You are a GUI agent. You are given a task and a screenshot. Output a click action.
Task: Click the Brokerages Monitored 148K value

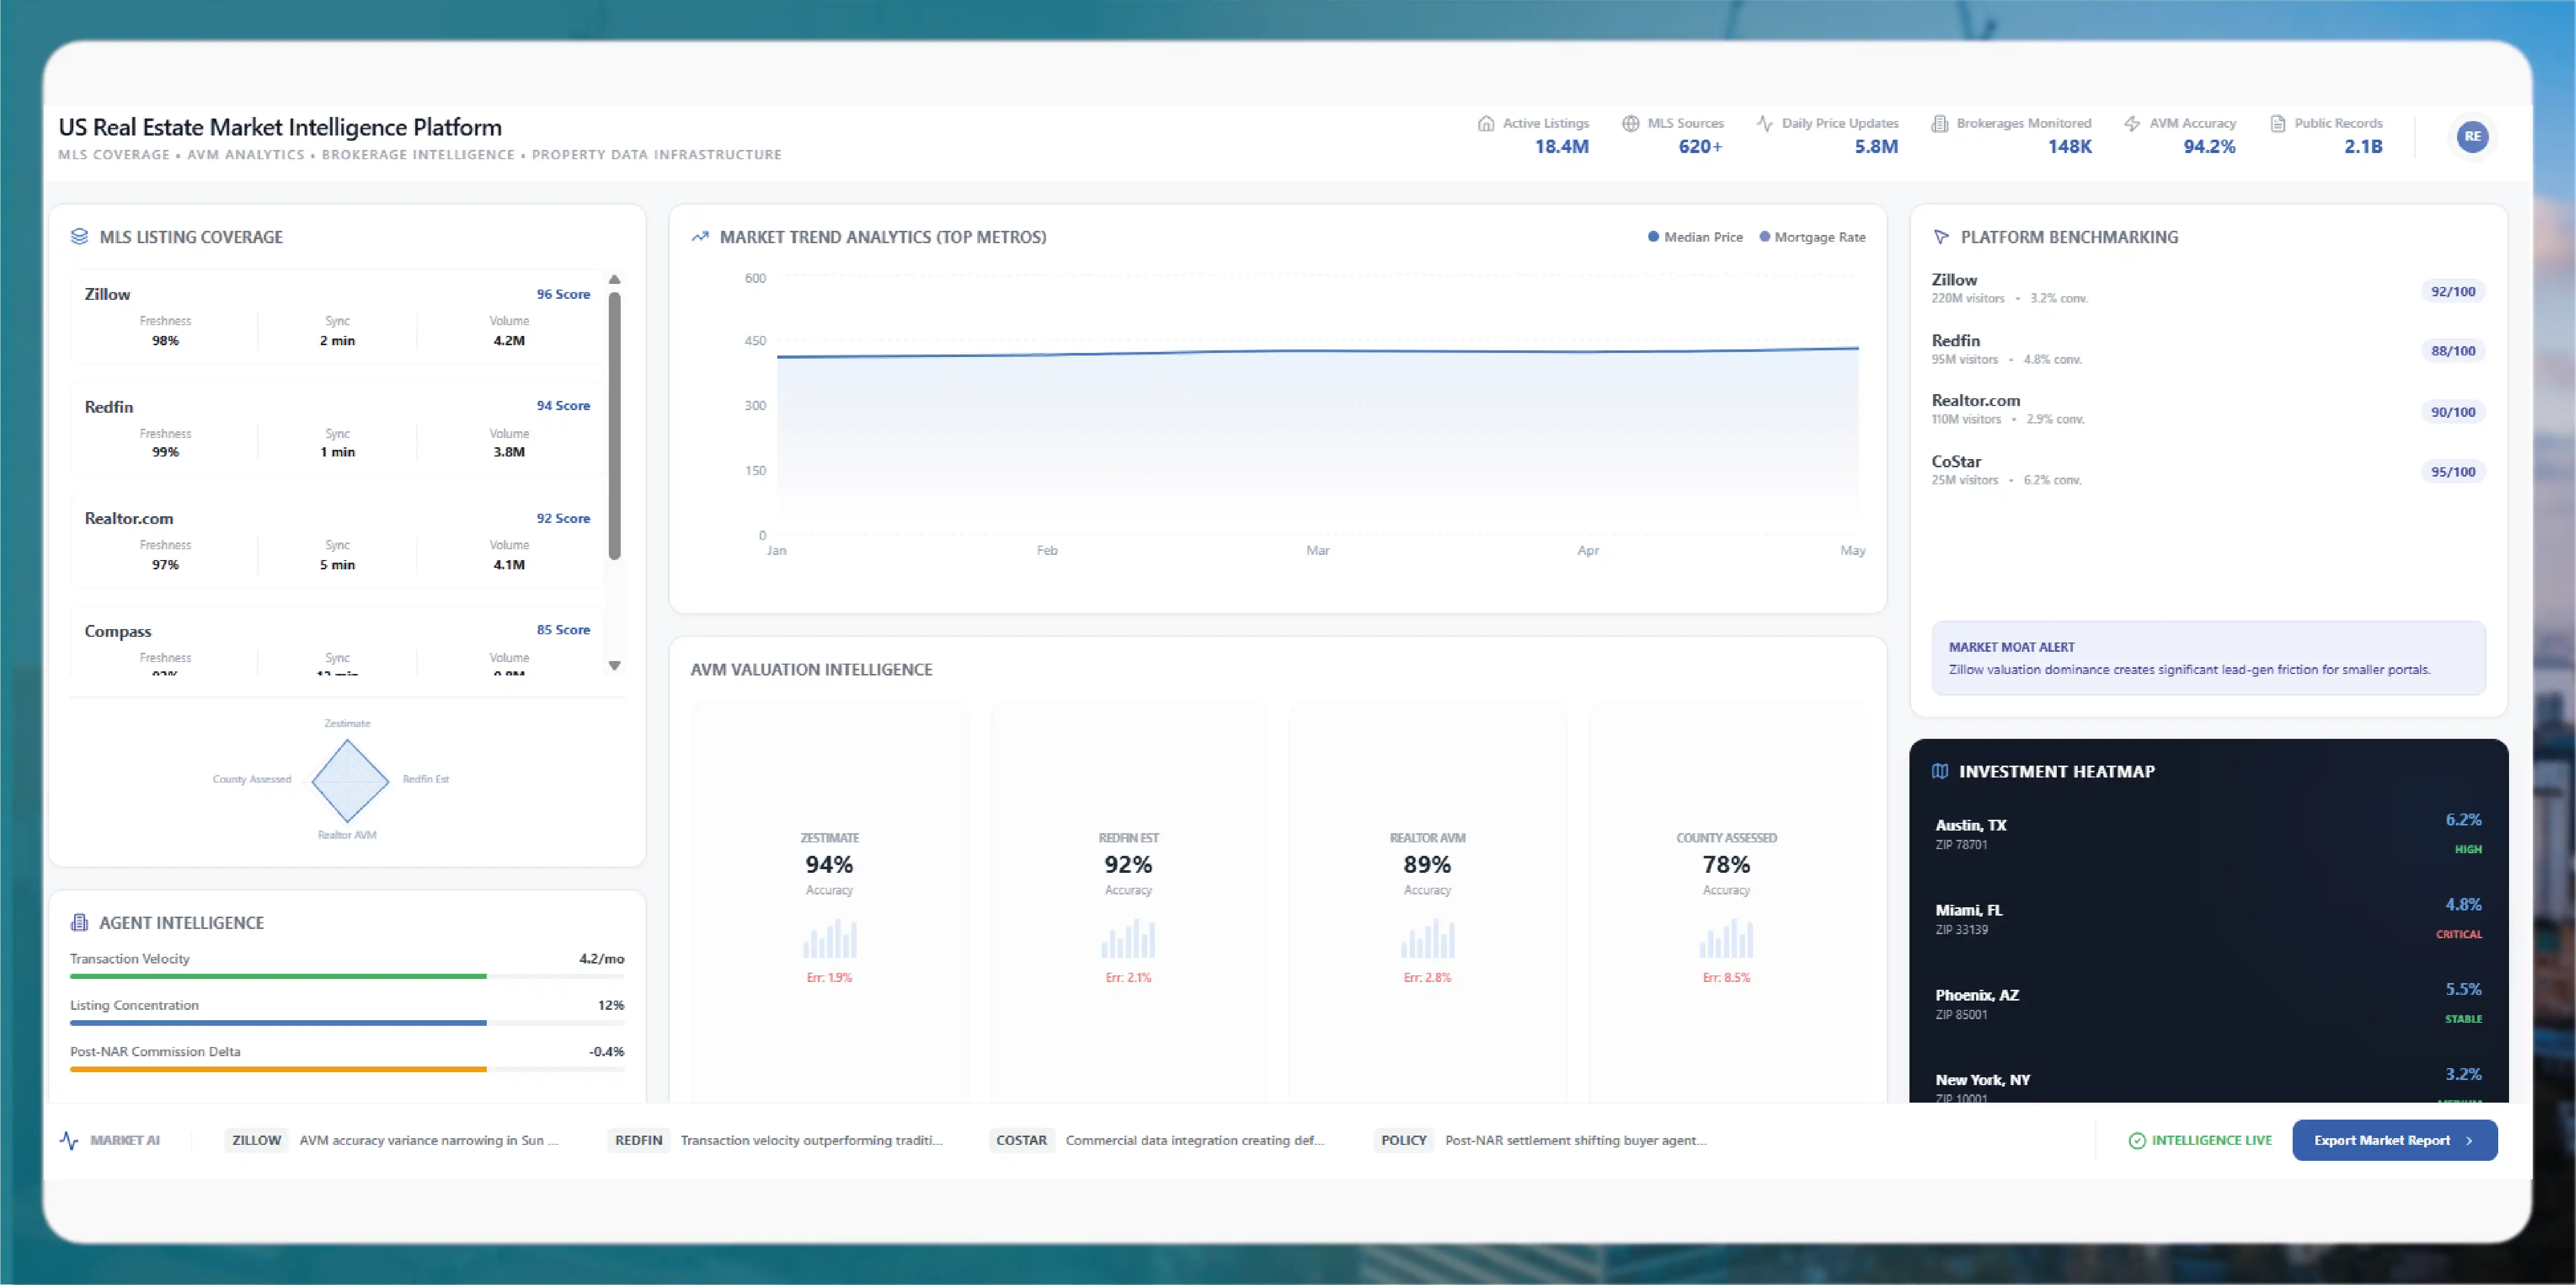pyautogui.click(x=2069, y=147)
